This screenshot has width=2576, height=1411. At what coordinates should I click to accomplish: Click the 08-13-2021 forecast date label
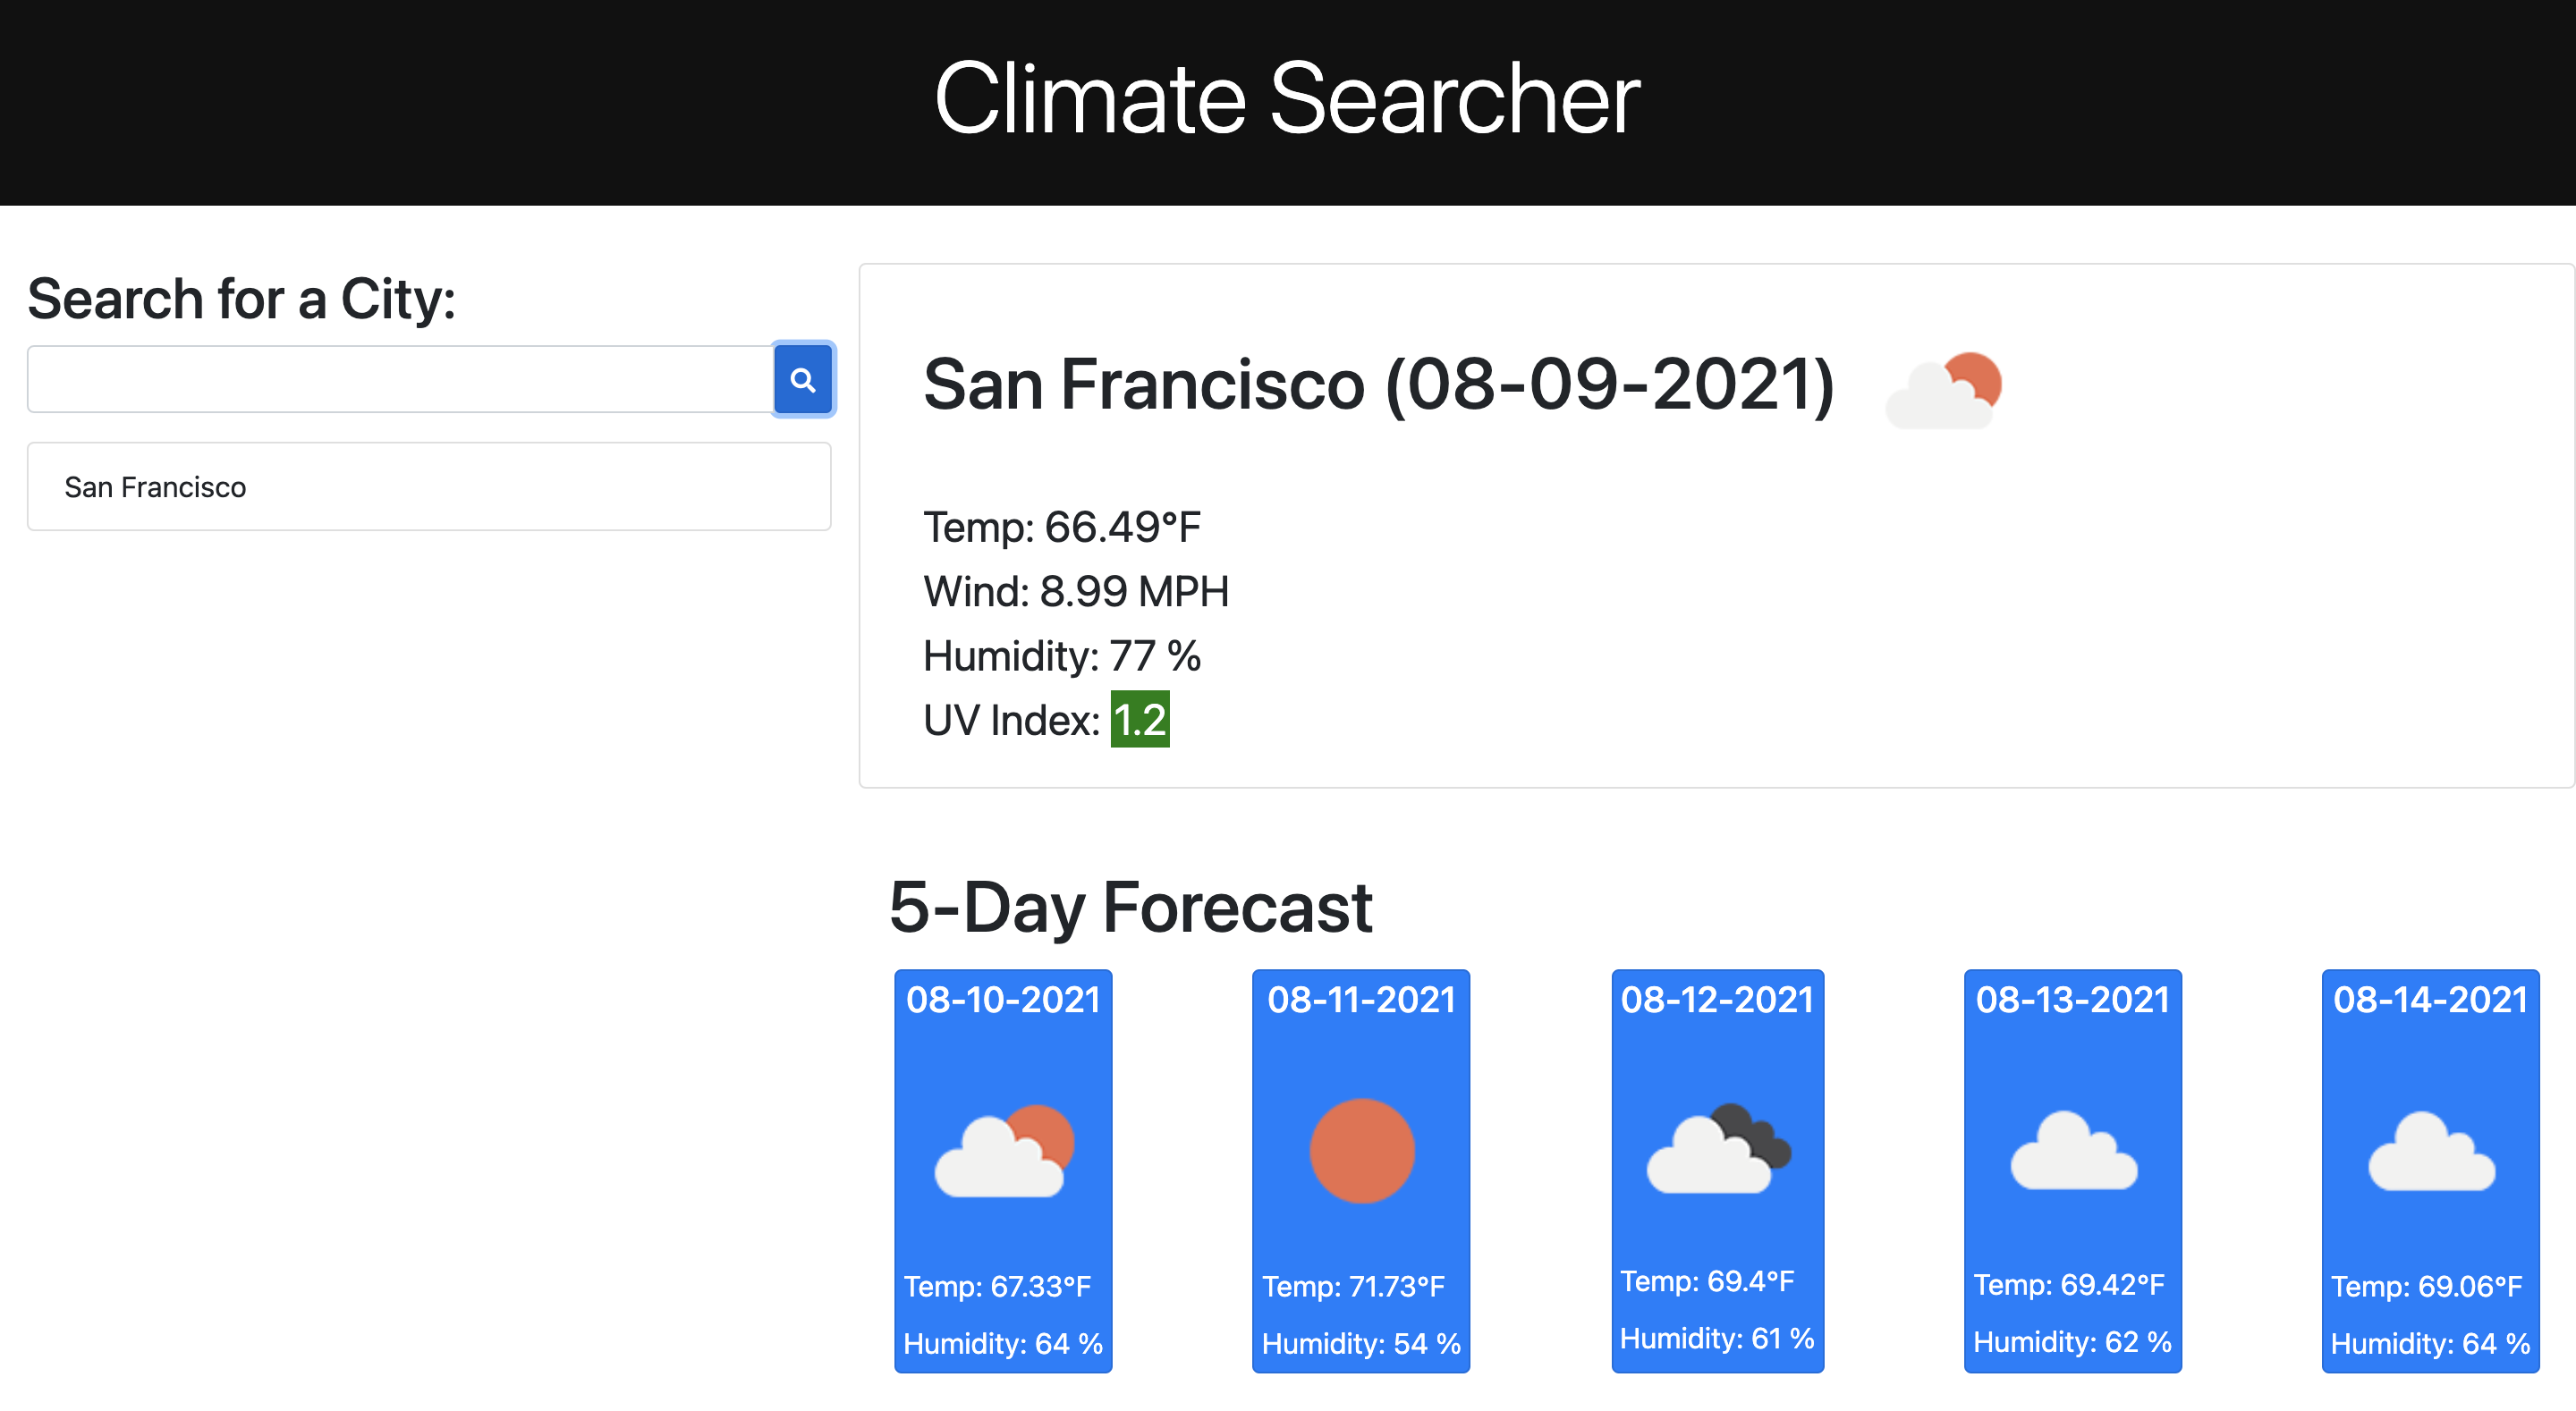click(x=2072, y=1000)
